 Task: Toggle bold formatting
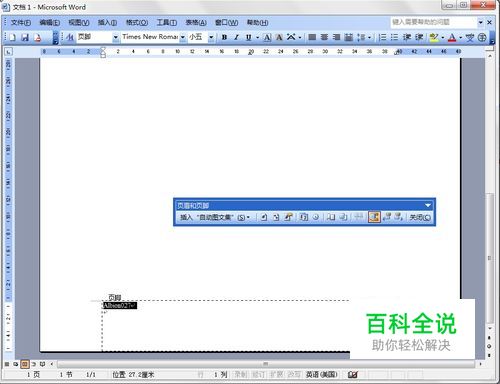pyautogui.click(x=224, y=37)
